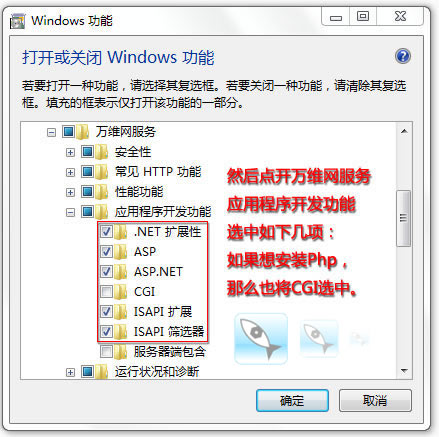
Task: Enable the CGI checkbox
Action: coord(106,292)
